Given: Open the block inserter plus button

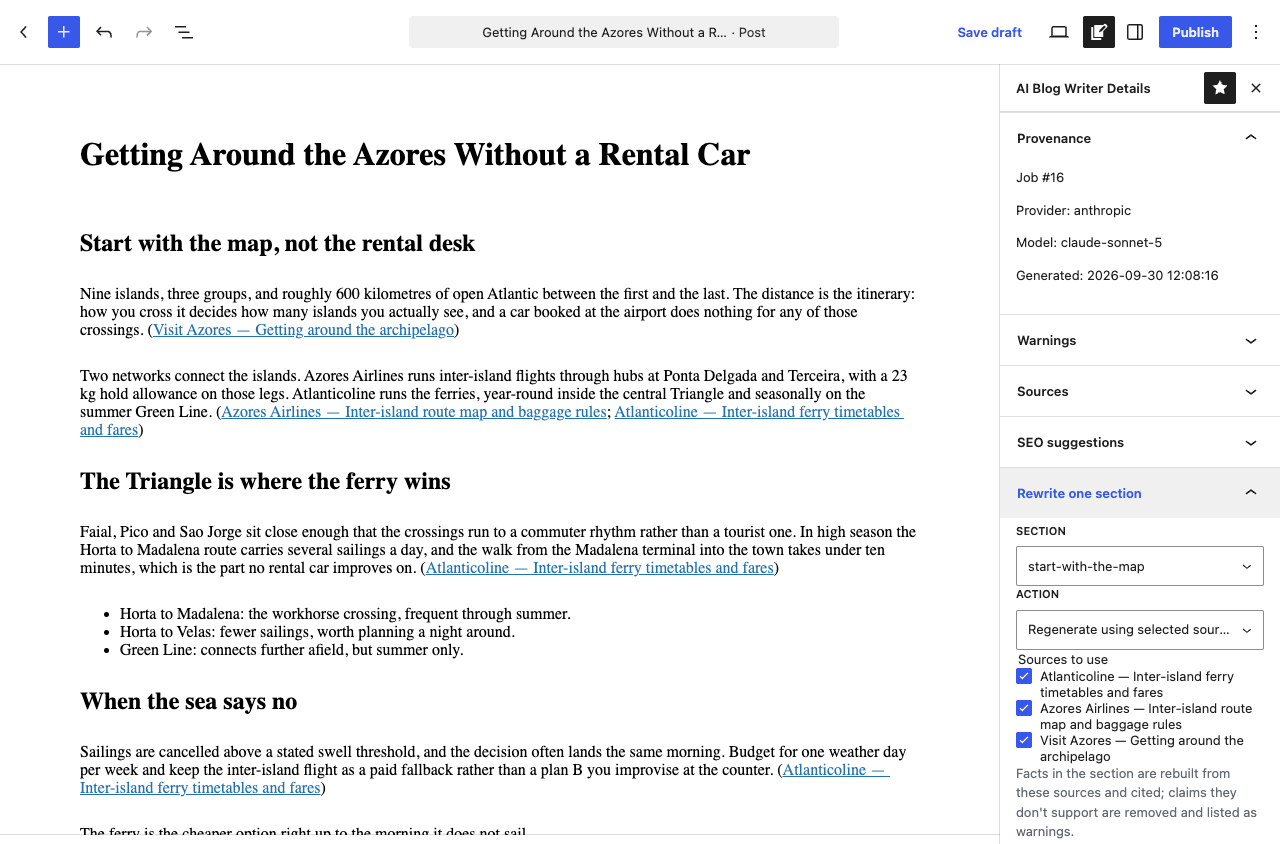Looking at the screenshot, I should (64, 32).
